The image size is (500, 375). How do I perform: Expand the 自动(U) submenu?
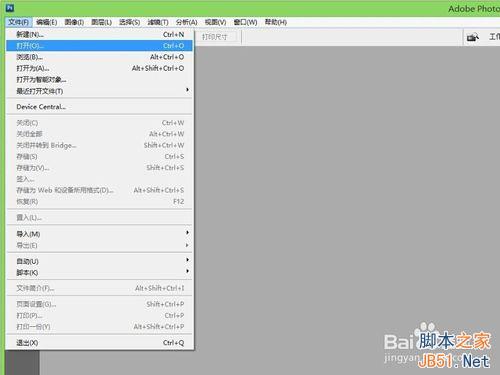99,261
